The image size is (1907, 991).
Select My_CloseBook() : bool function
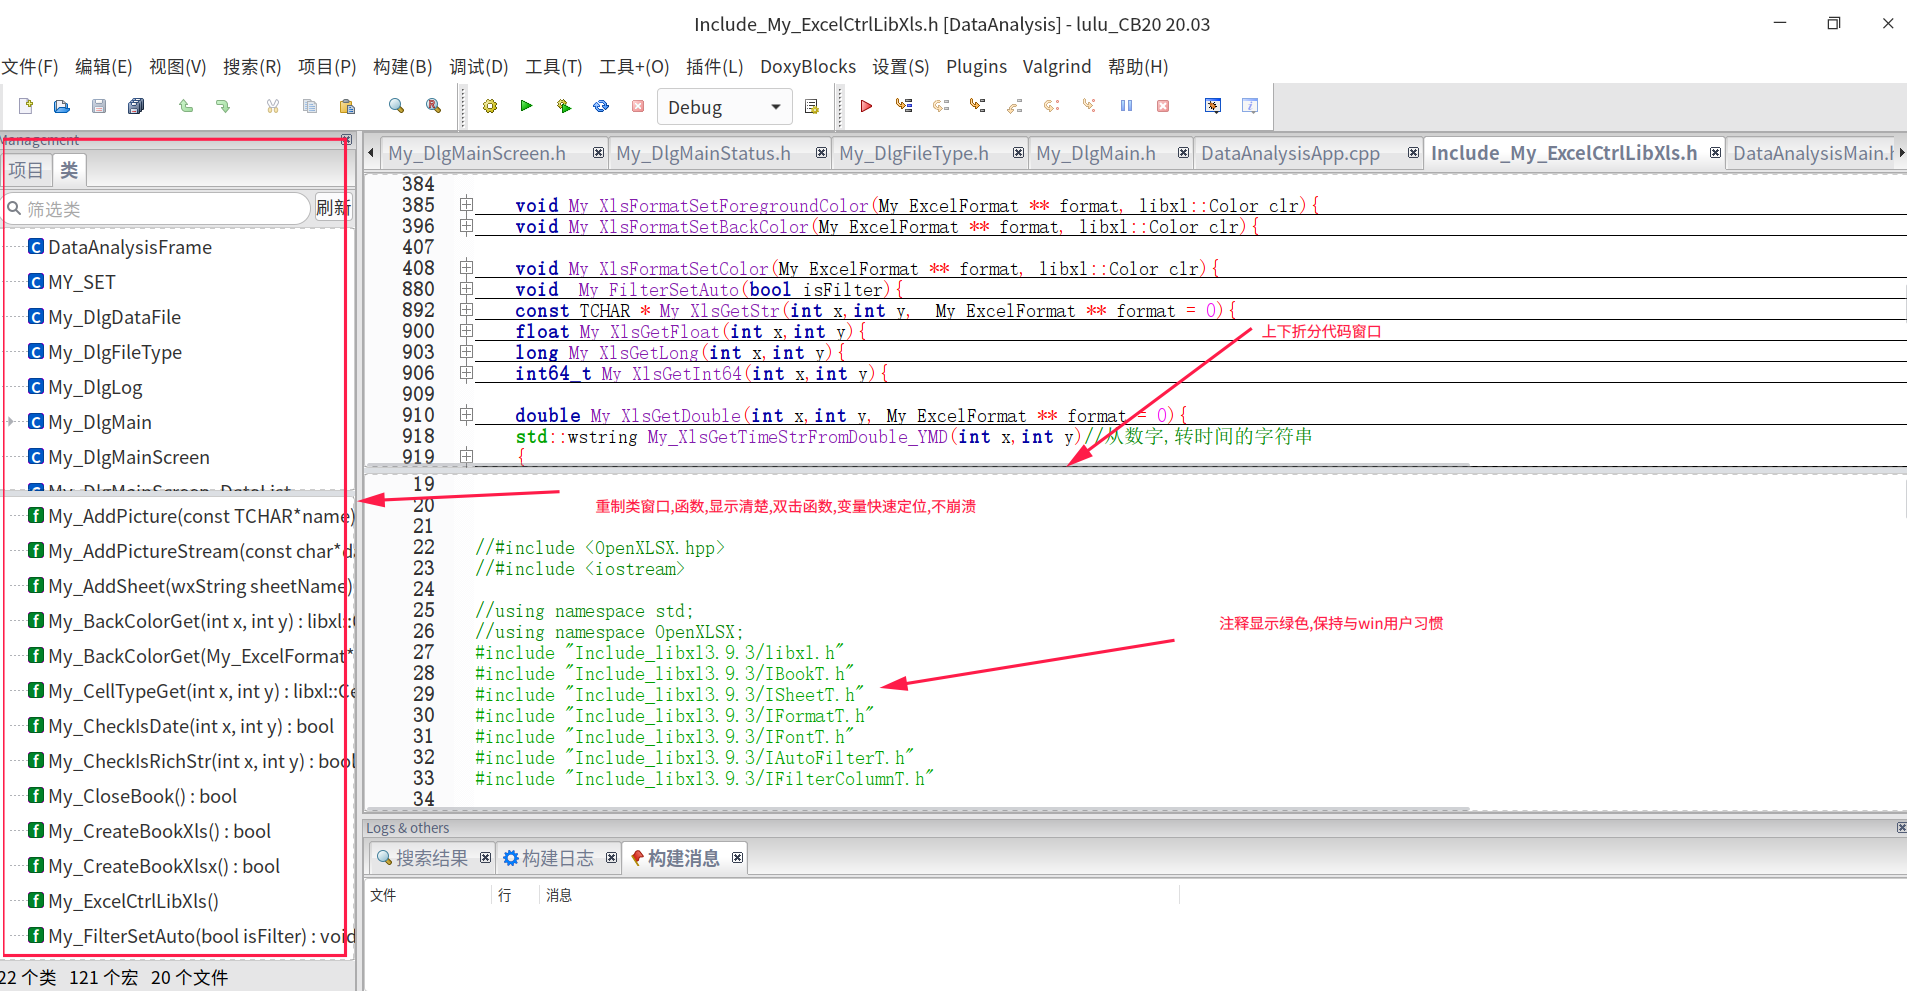(142, 796)
